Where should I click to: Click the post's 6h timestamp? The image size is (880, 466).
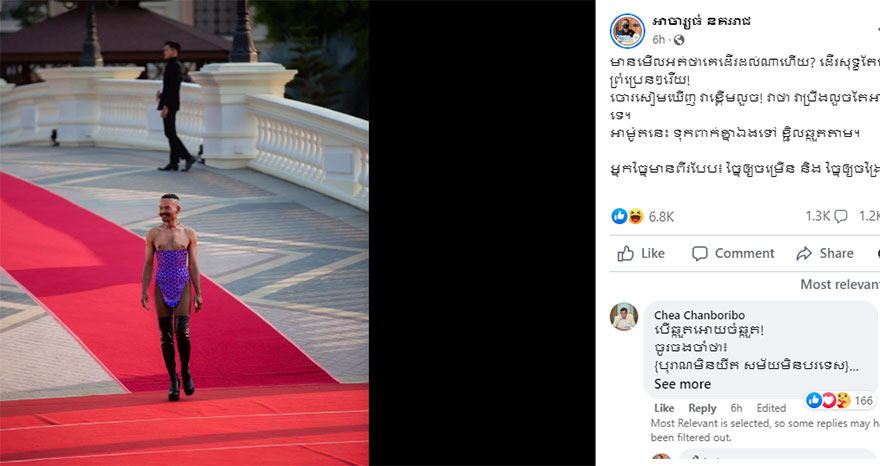[x=658, y=40]
